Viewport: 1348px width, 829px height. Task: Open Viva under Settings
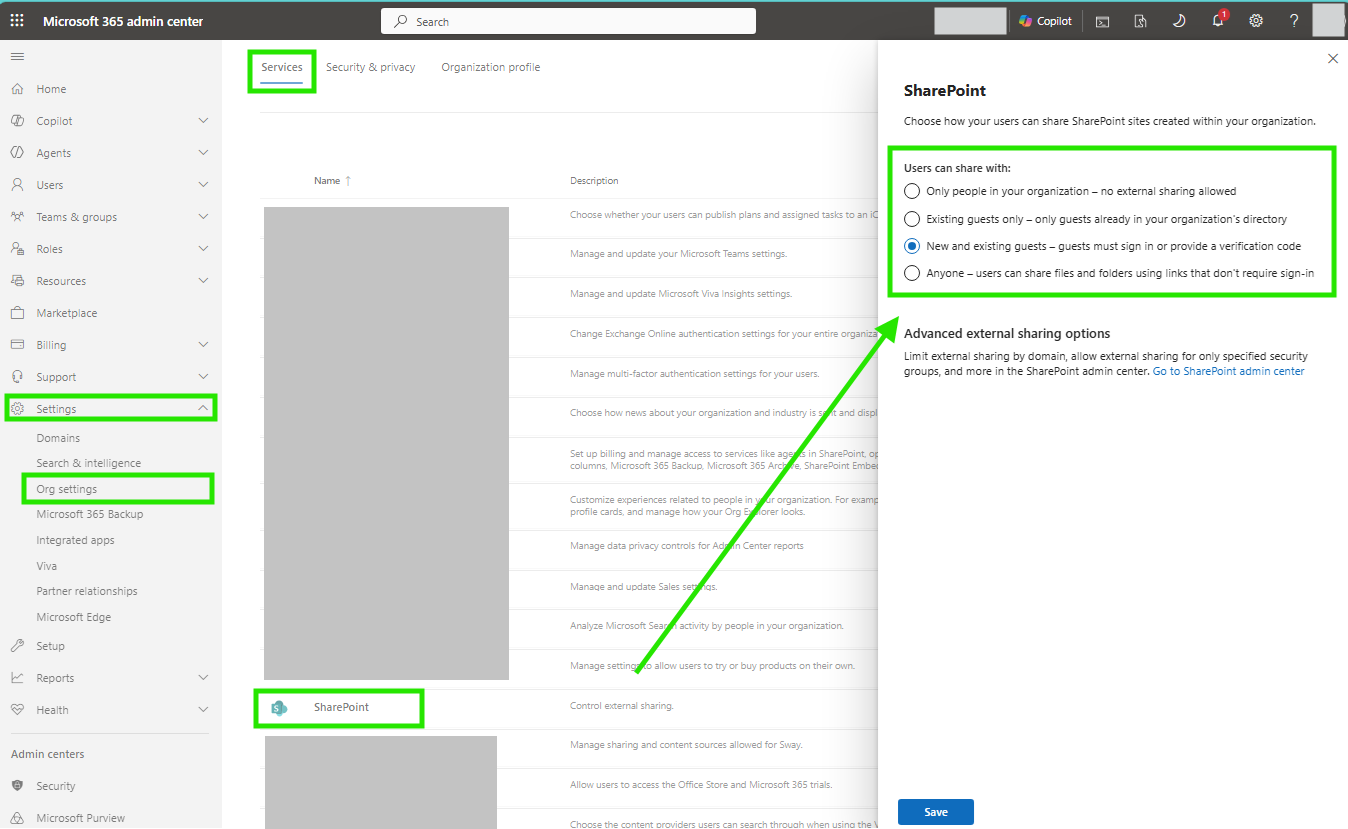click(x=47, y=566)
